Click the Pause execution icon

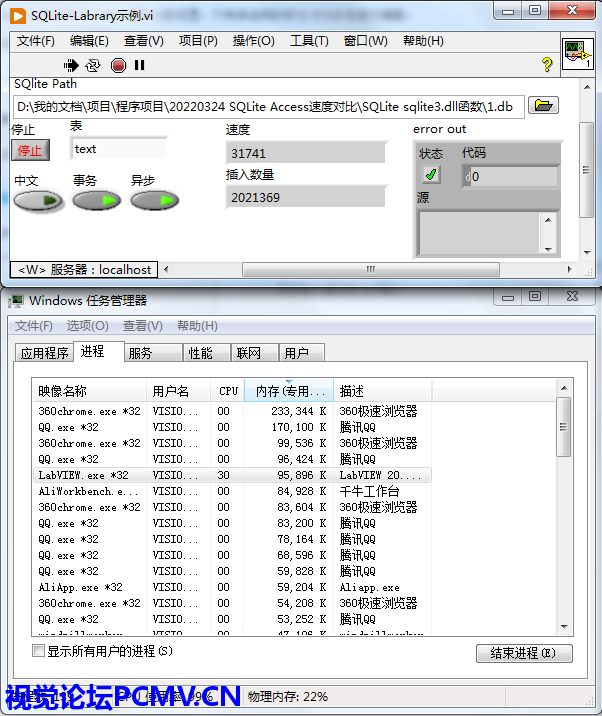coord(140,65)
